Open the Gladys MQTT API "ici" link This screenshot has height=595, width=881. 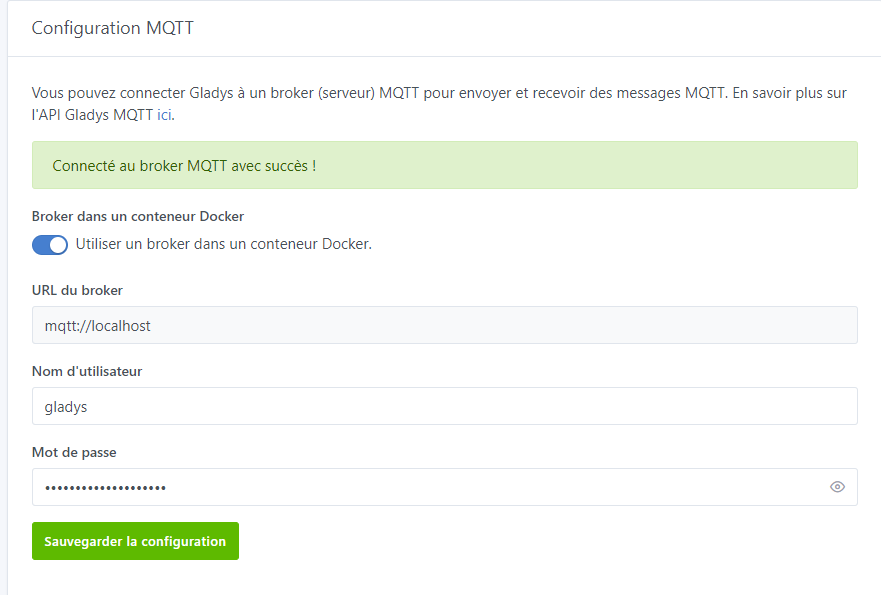pyautogui.click(x=165, y=115)
